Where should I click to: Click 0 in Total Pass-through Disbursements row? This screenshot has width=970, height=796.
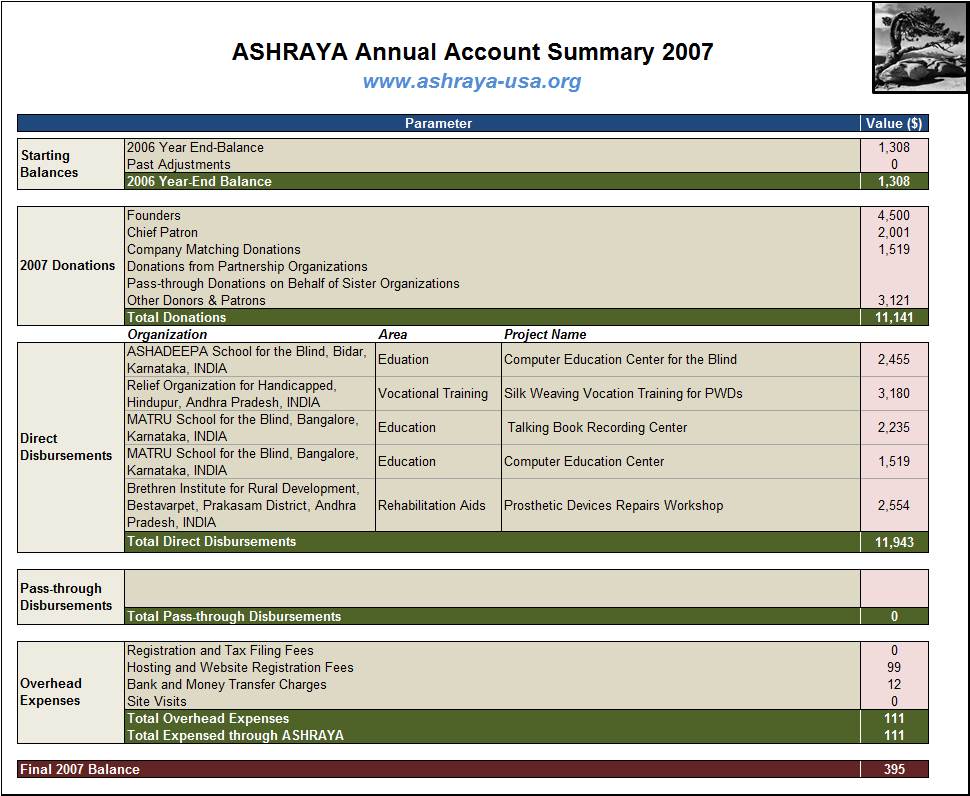[894, 616]
